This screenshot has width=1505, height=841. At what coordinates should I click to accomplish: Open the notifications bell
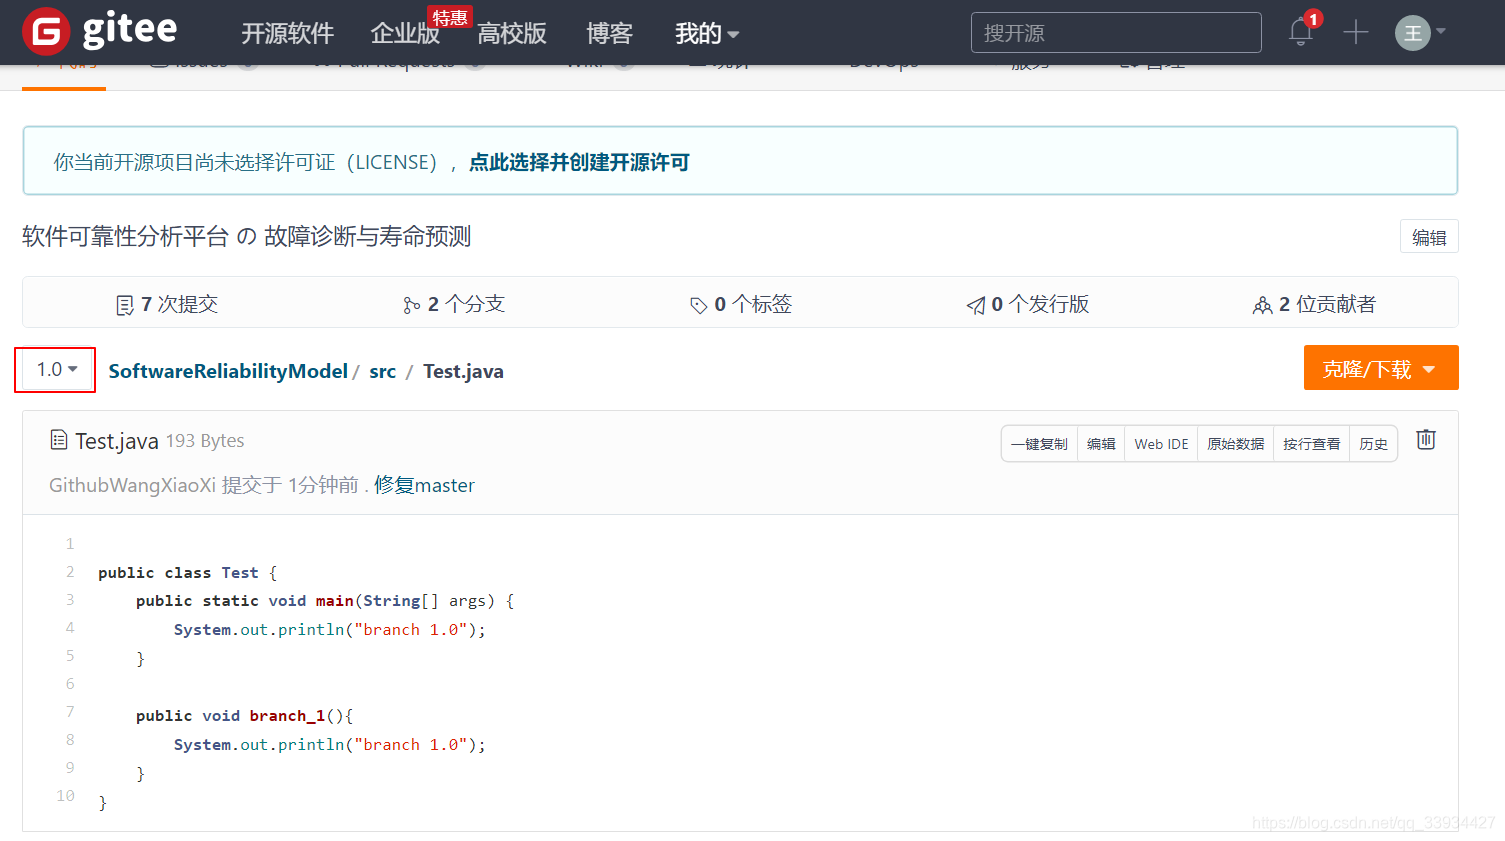pos(1301,32)
